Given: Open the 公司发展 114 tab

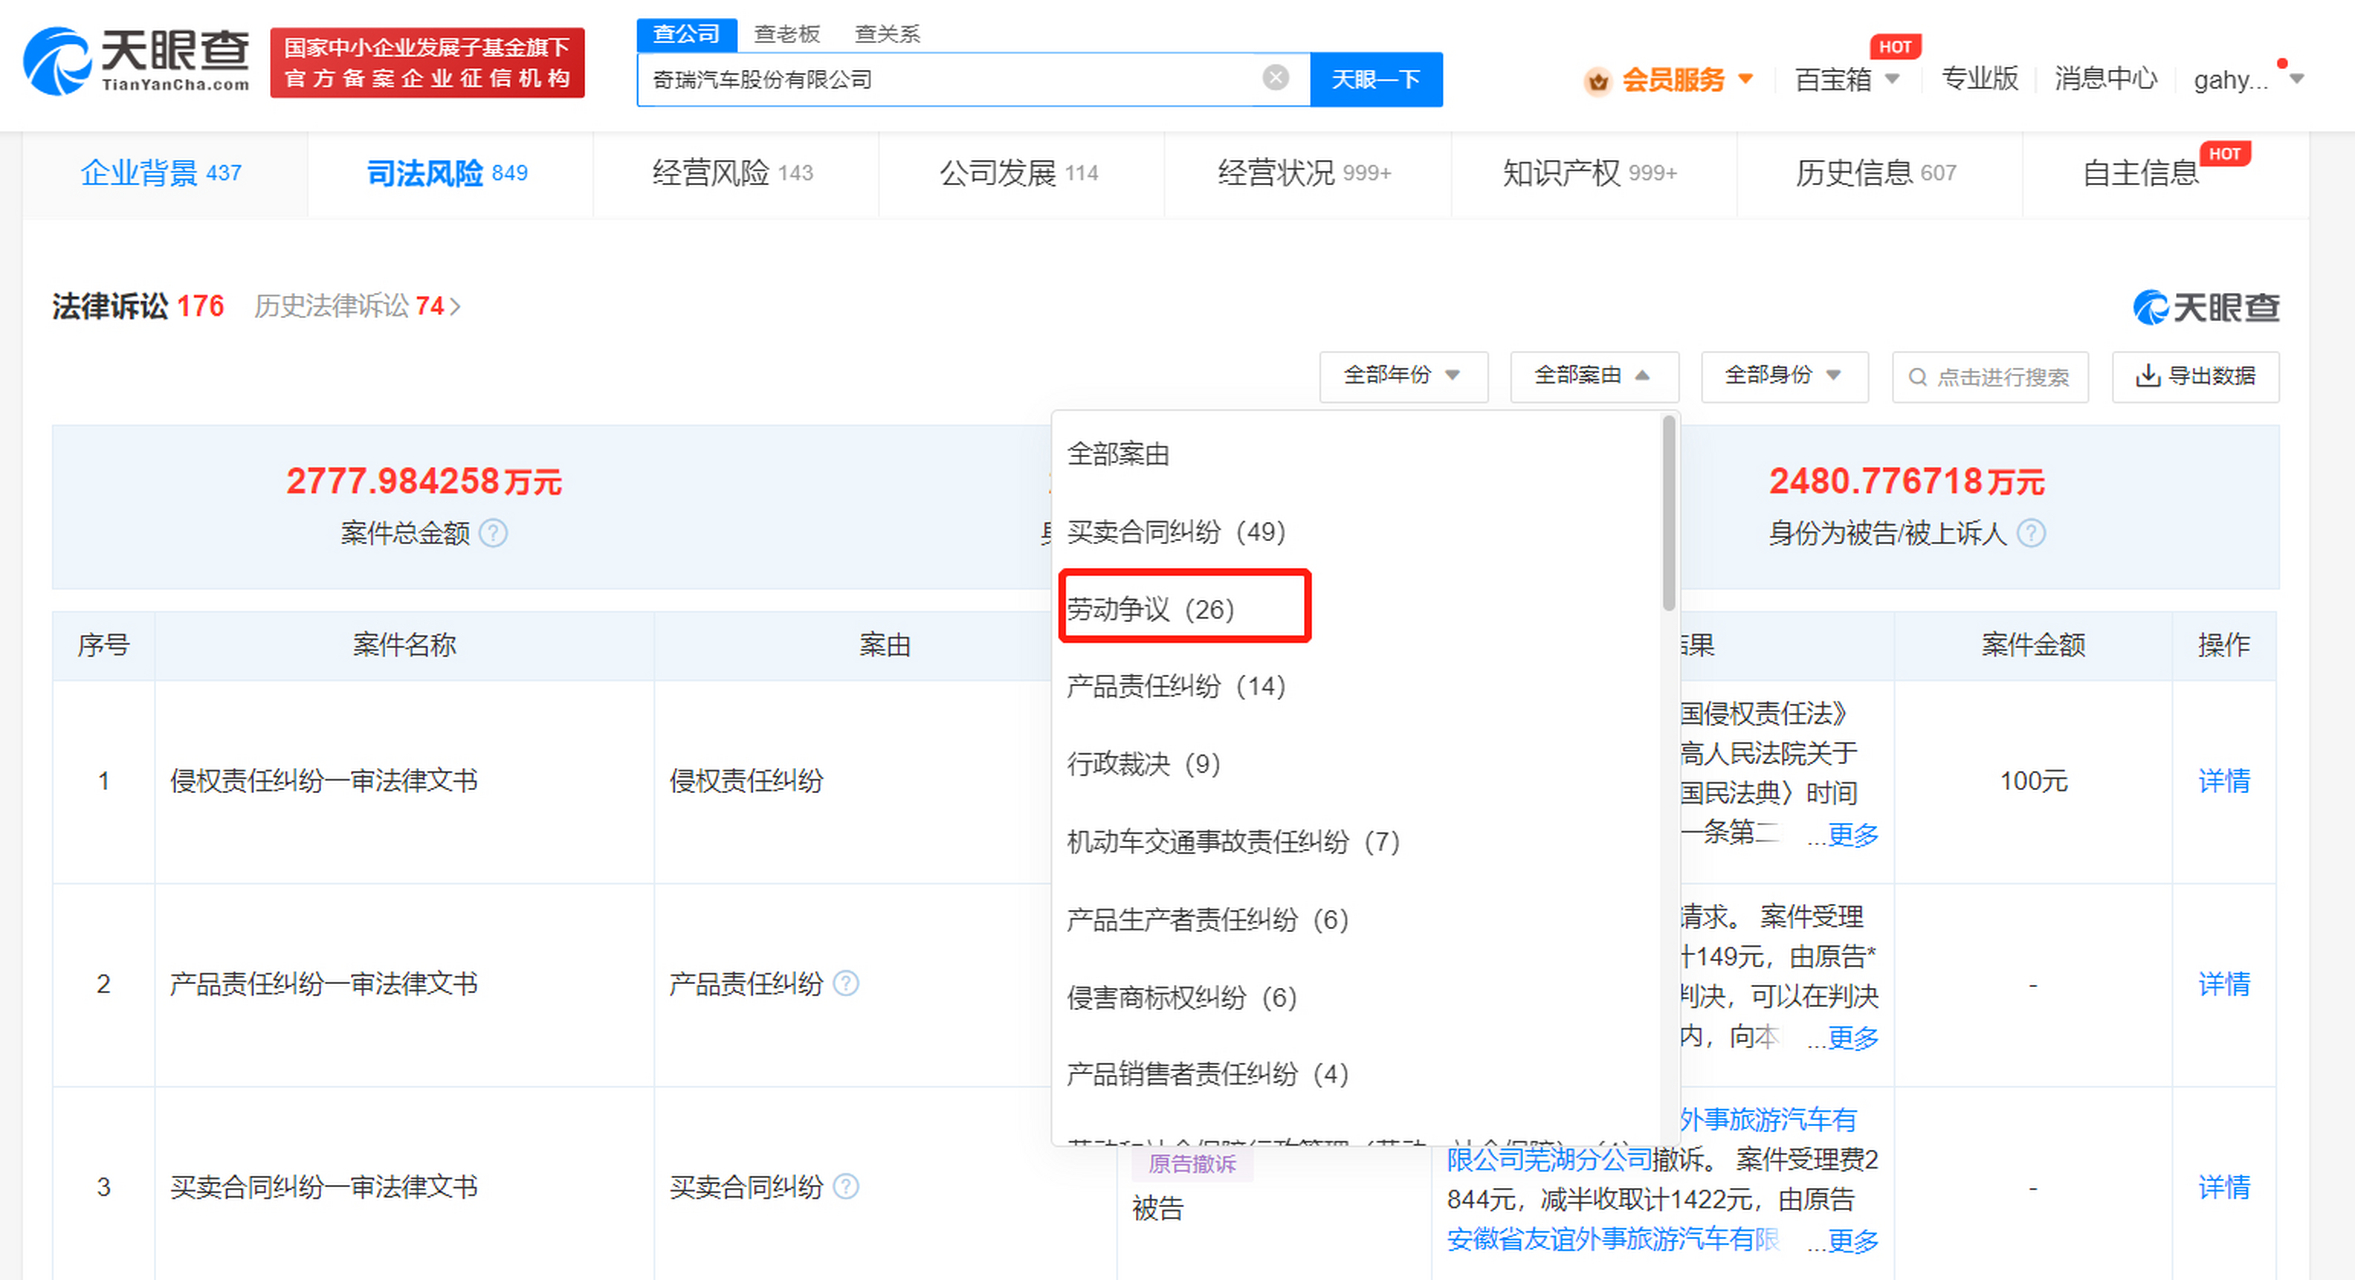Looking at the screenshot, I should (1021, 174).
